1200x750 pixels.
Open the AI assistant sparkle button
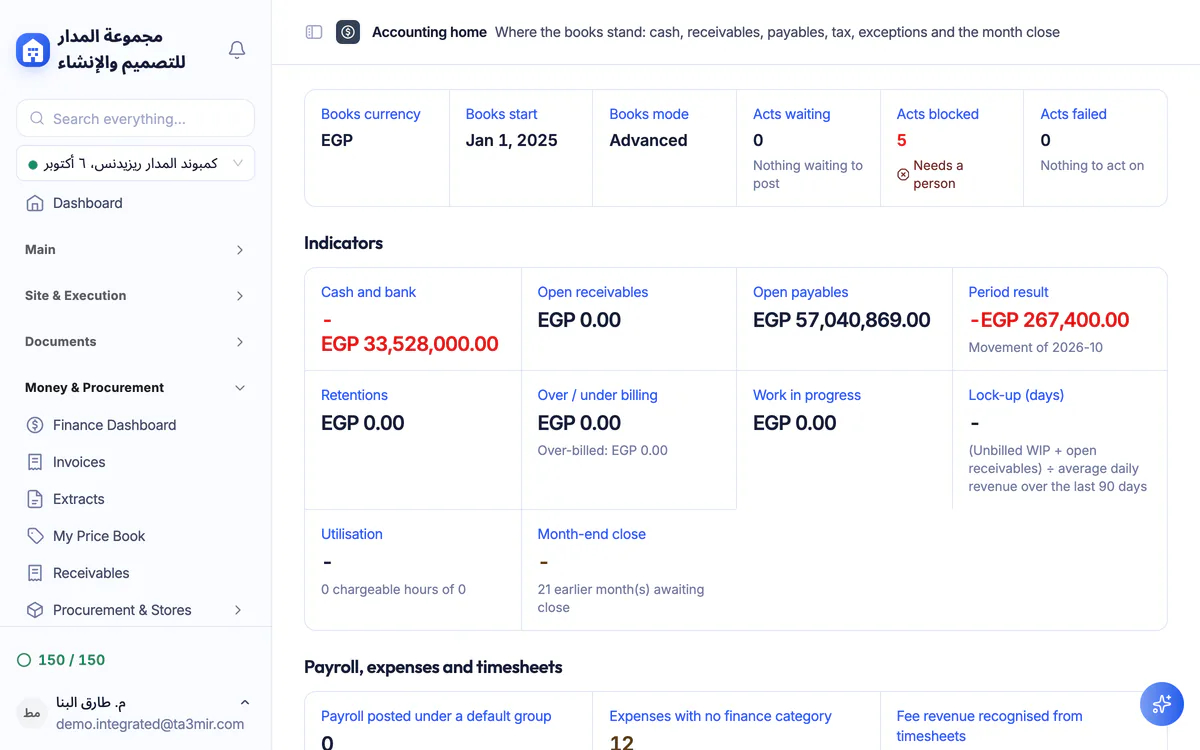(x=1162, y=704)
